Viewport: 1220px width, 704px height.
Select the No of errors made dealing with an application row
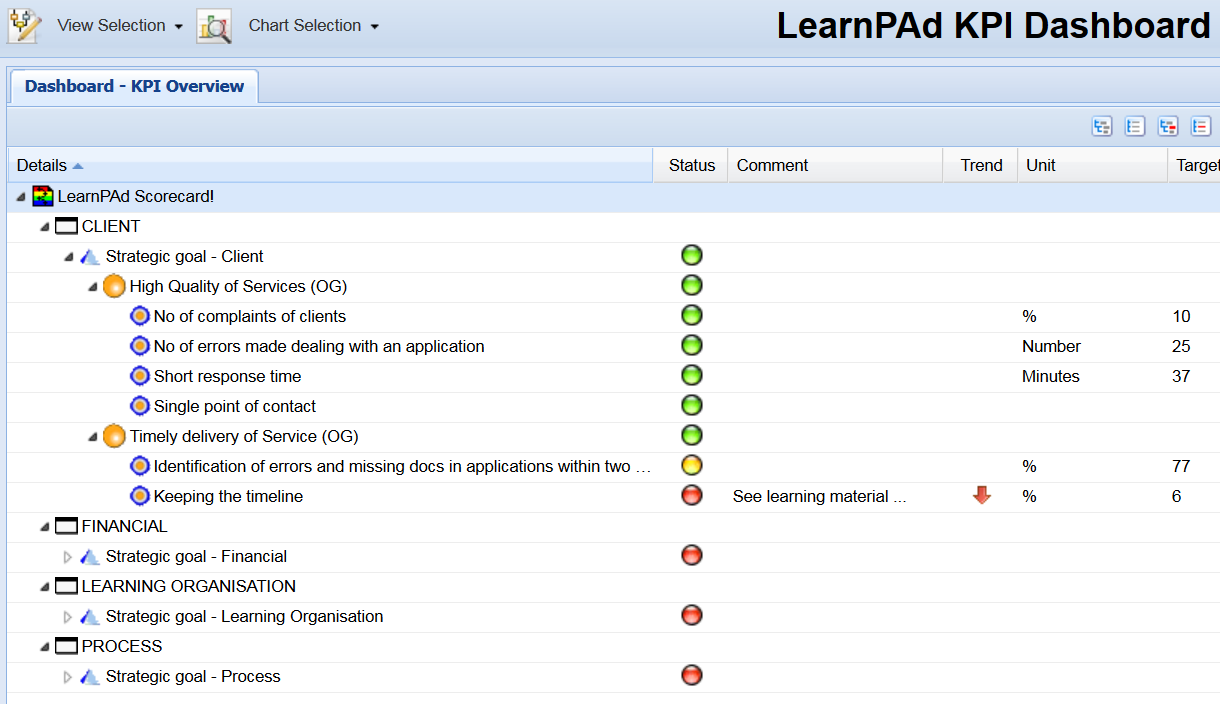click(614, 346)
